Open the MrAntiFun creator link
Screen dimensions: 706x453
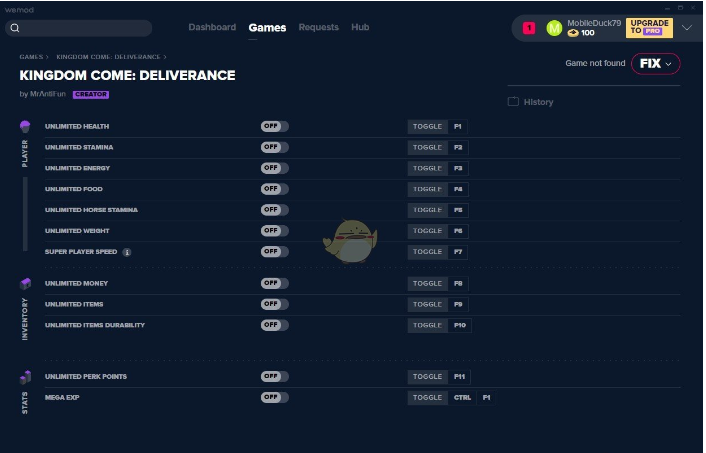pos(48,94)
